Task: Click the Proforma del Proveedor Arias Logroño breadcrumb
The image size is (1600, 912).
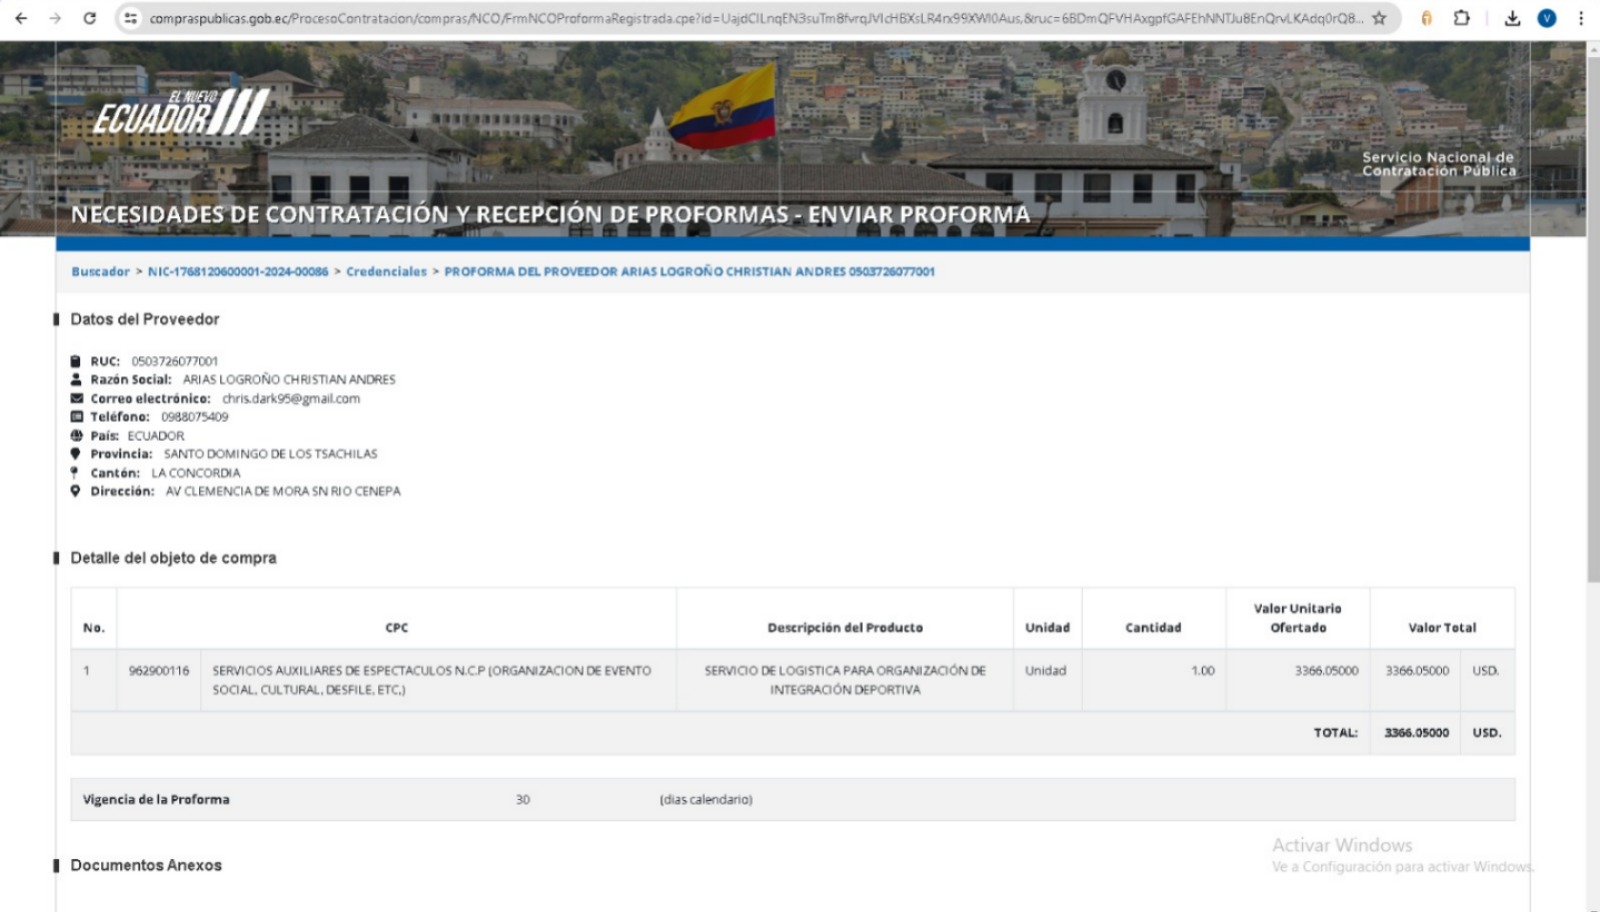Action: tap(689, 272)
